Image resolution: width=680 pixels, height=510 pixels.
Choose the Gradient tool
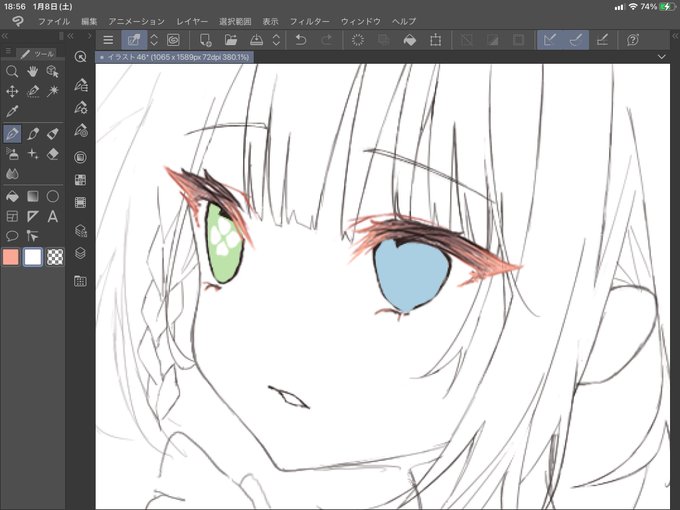33,197
